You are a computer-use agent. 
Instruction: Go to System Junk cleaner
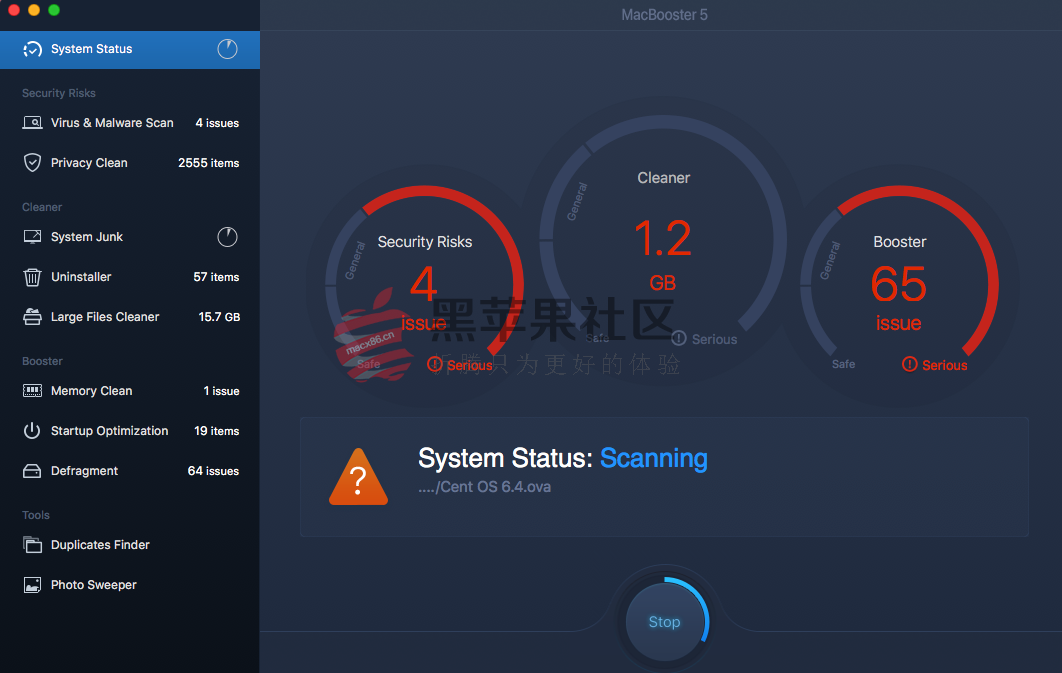click(x=130, y=237)
